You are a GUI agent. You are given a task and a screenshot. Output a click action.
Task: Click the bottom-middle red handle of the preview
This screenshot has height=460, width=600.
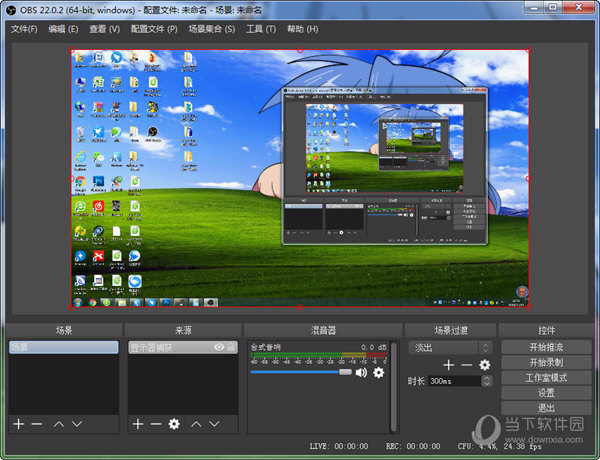click(x=300, y=307)
